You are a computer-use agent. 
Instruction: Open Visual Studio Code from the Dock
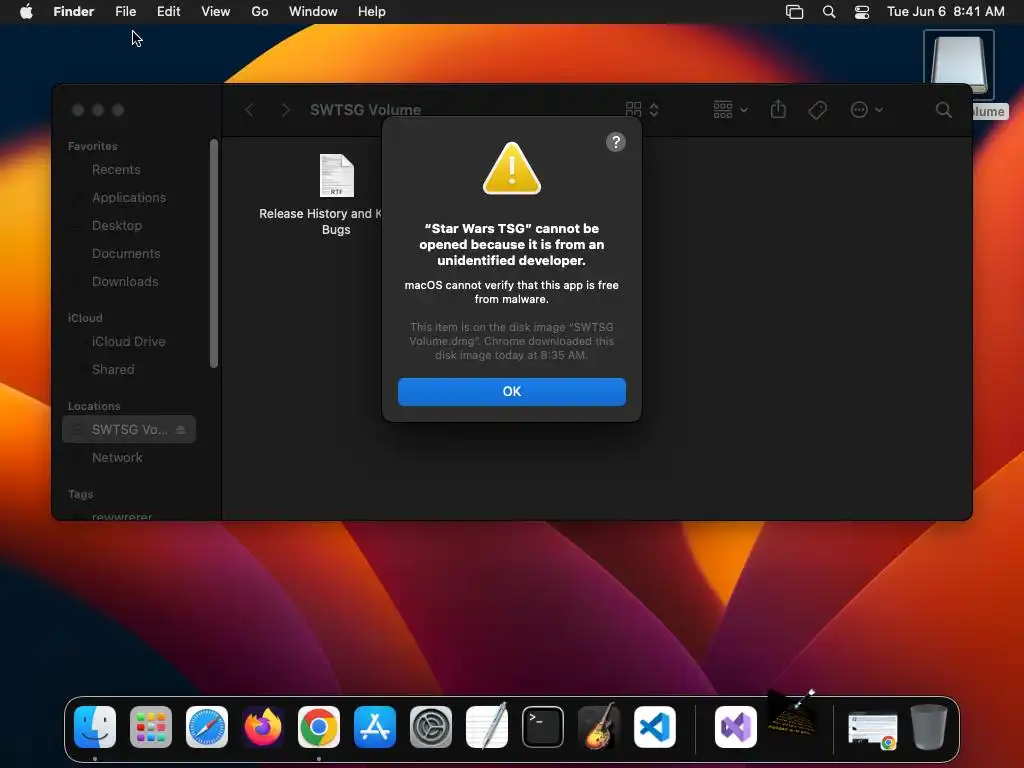pyautogui.click(x=654, y=727)
